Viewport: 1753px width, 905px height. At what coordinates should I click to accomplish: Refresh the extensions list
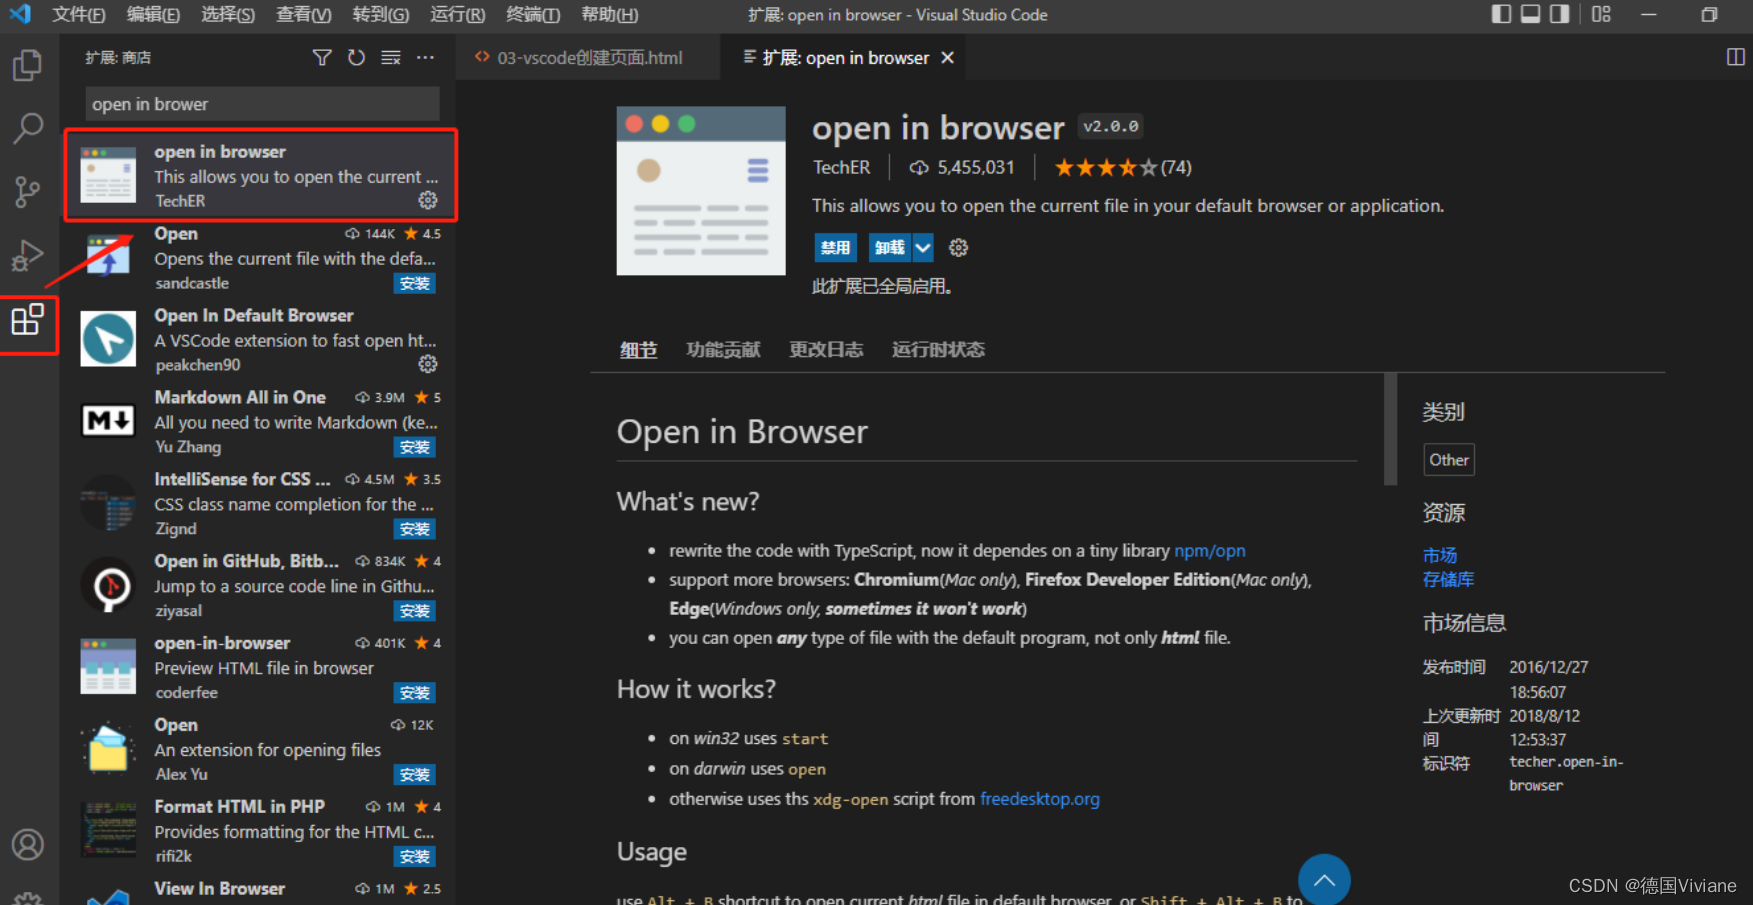tap(356, 58)
